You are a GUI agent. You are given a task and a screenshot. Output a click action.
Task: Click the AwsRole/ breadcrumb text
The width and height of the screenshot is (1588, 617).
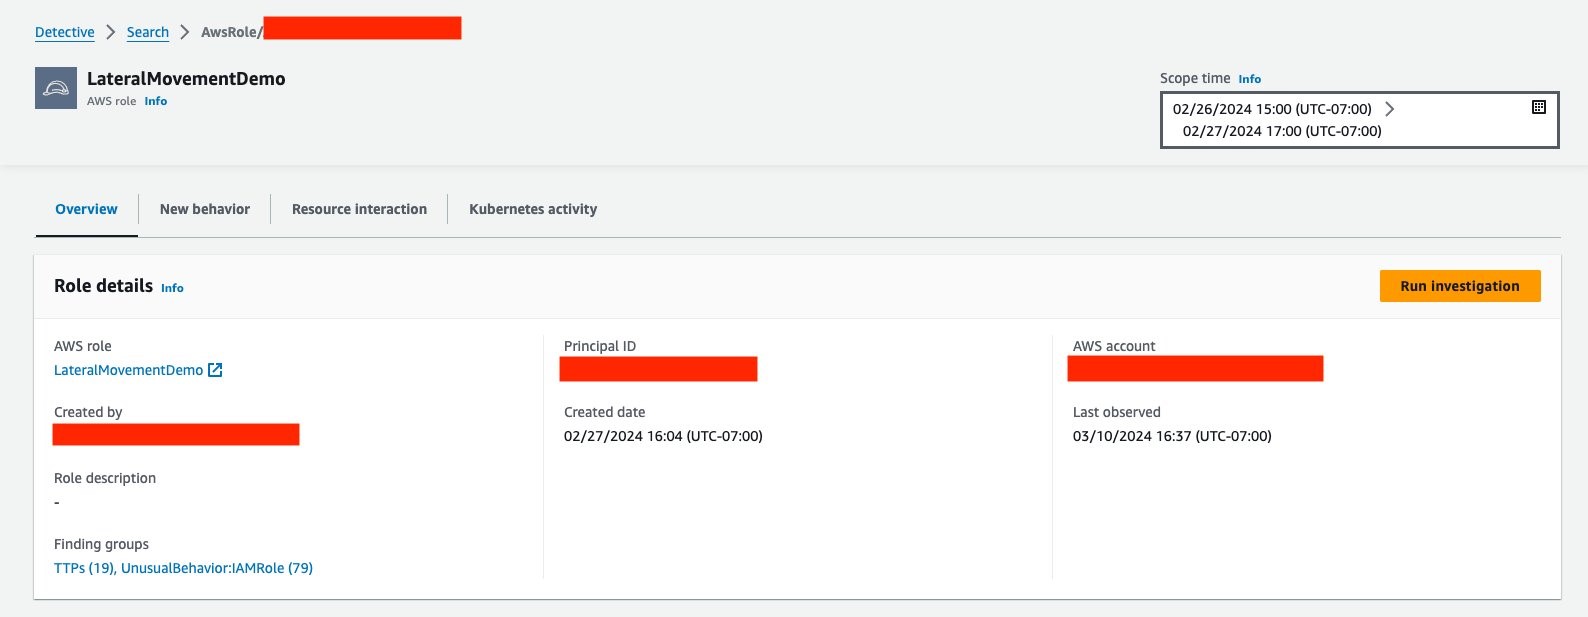click(232, 32)
